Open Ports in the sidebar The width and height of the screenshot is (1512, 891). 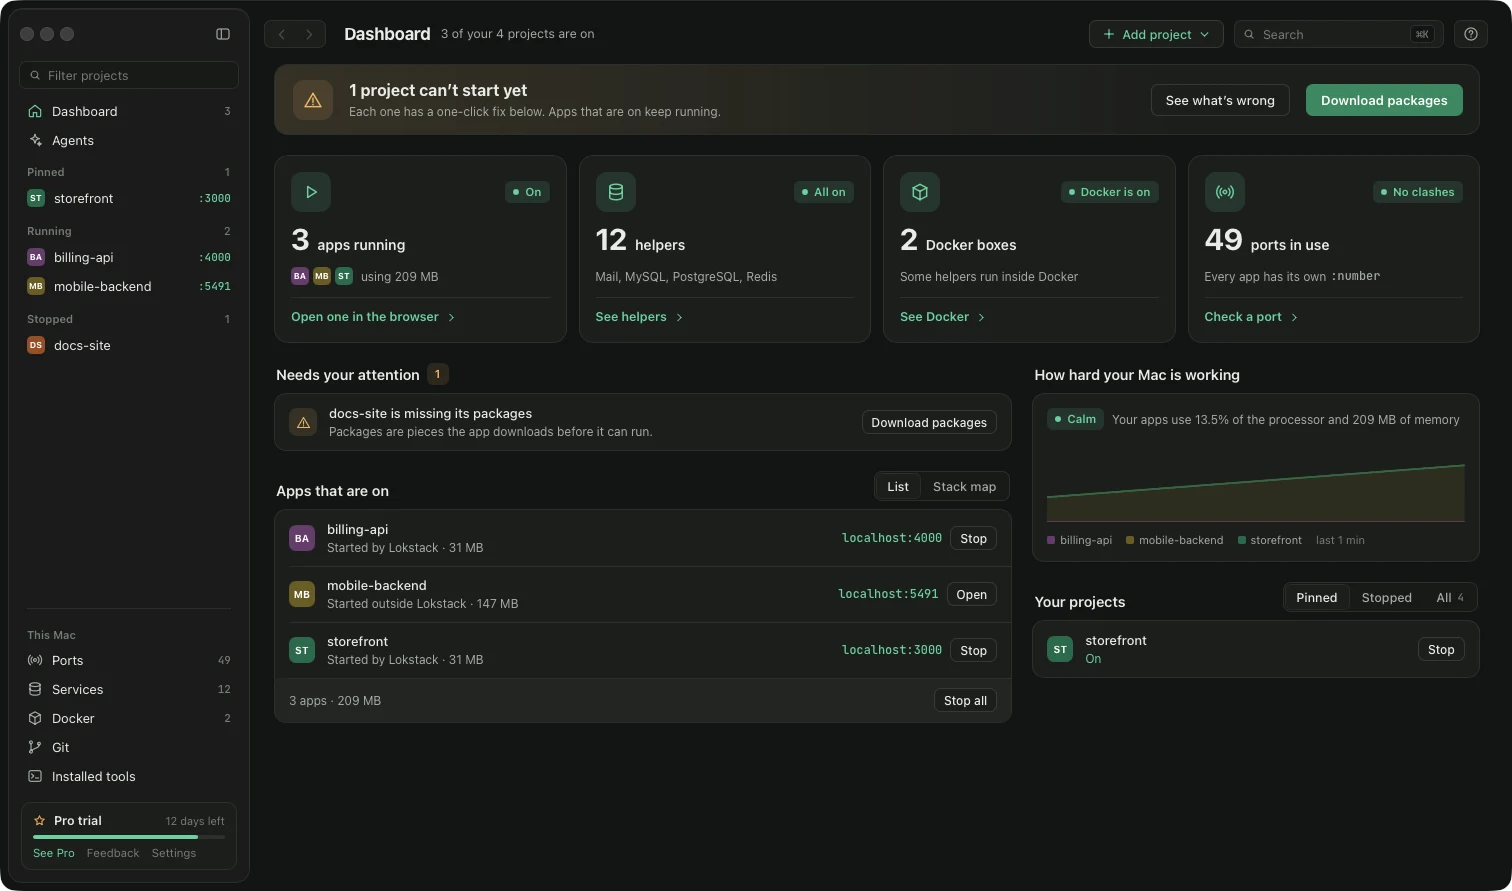point(129,660)
